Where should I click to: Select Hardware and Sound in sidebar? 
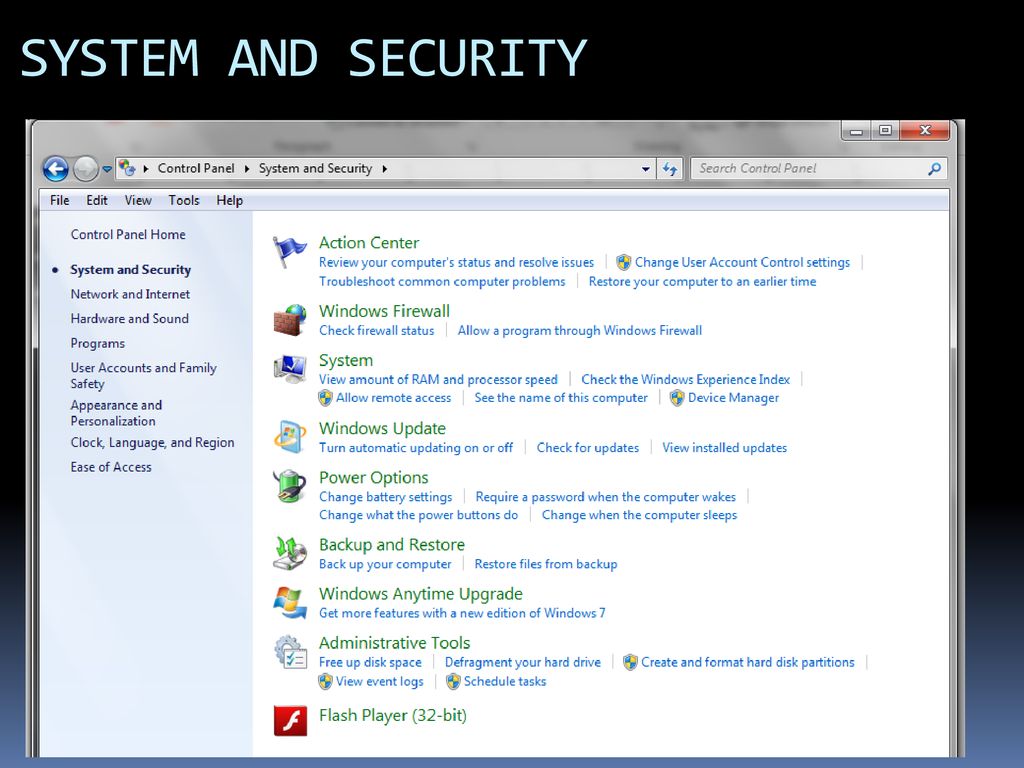129,319
